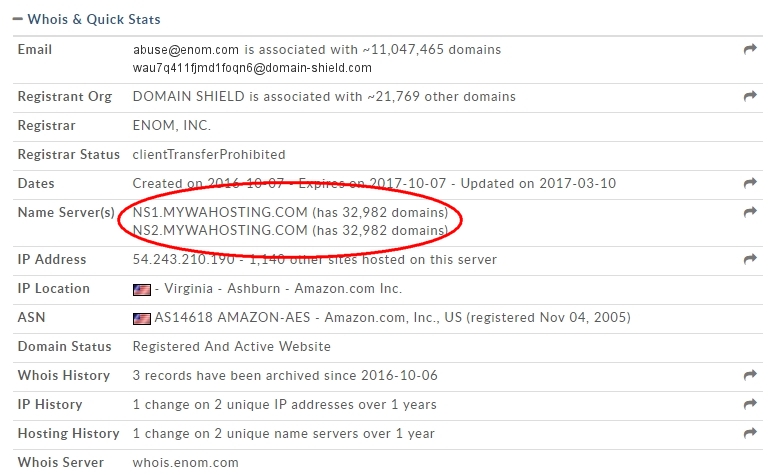
Task: Open the arrow icon in Dates row
Action: [750, 183]
